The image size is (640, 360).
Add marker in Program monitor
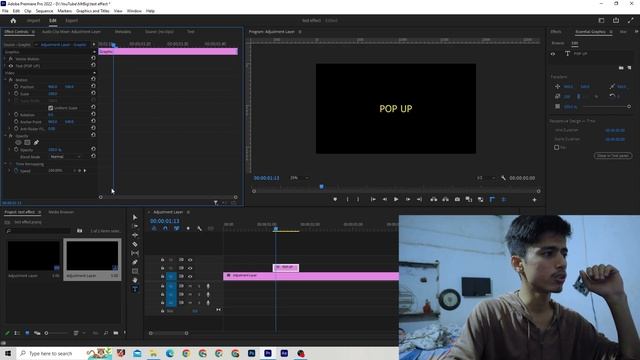pos(335,199)
